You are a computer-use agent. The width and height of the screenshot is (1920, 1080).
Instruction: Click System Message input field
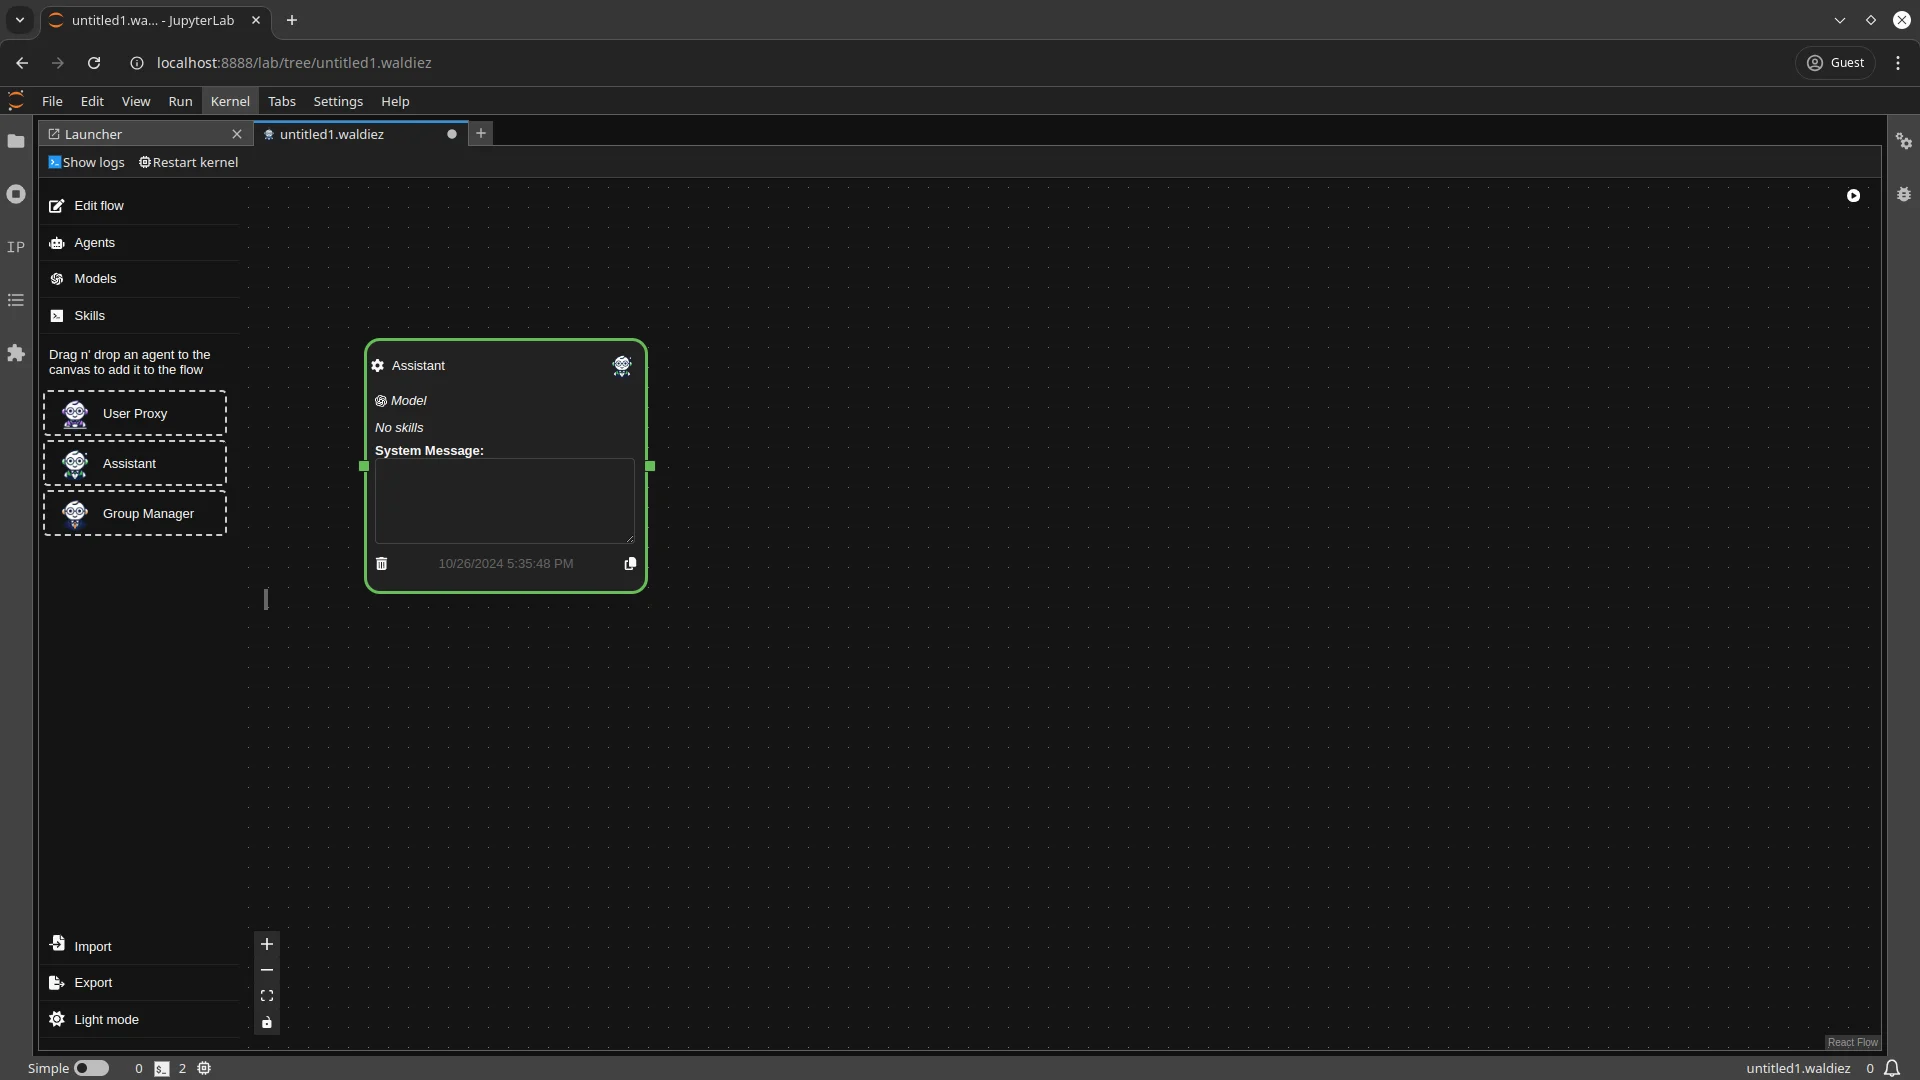tap(504, 501)
